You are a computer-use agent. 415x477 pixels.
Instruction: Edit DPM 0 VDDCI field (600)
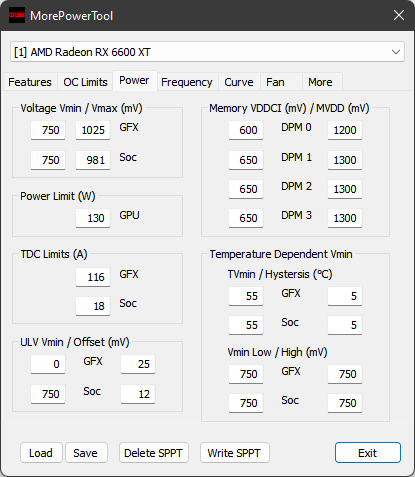pyautogui.click(x=246, y=130)
